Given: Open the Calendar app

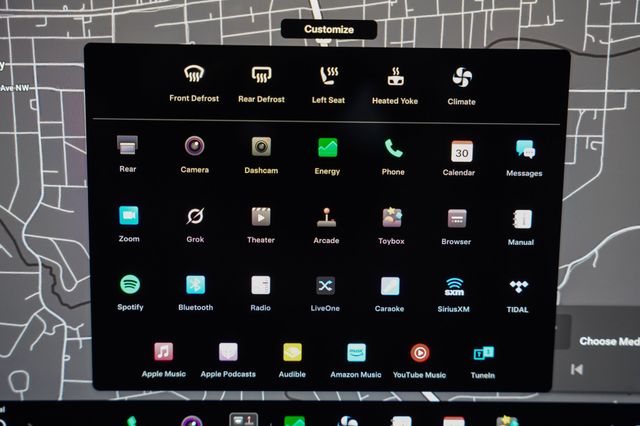Looking at the screenshot, I should coord(462,151).
